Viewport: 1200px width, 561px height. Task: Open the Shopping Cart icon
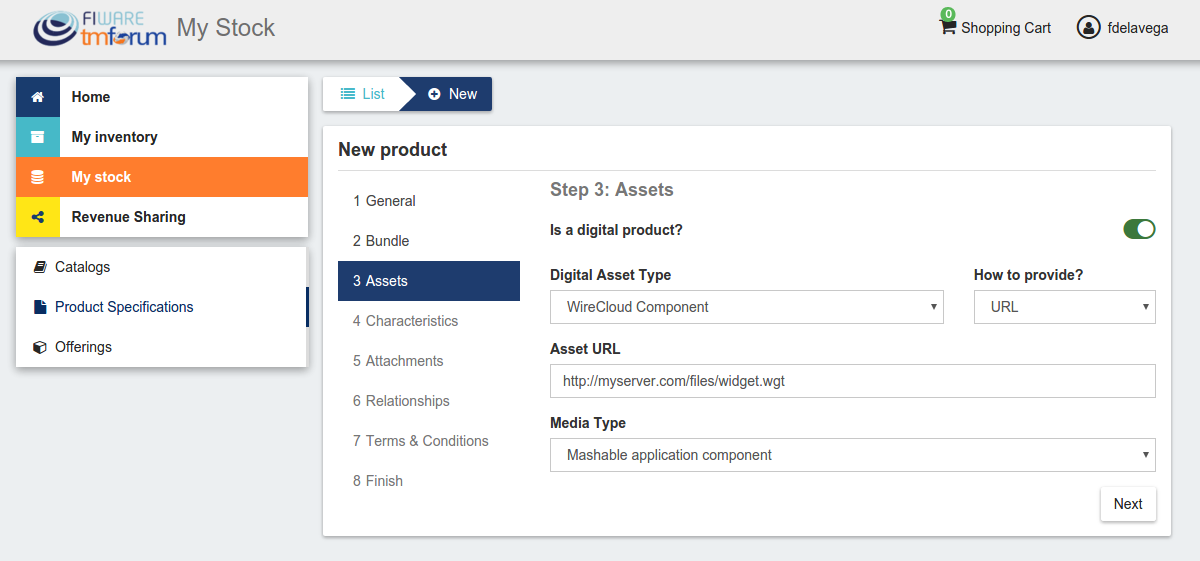[x=948, y=27]
